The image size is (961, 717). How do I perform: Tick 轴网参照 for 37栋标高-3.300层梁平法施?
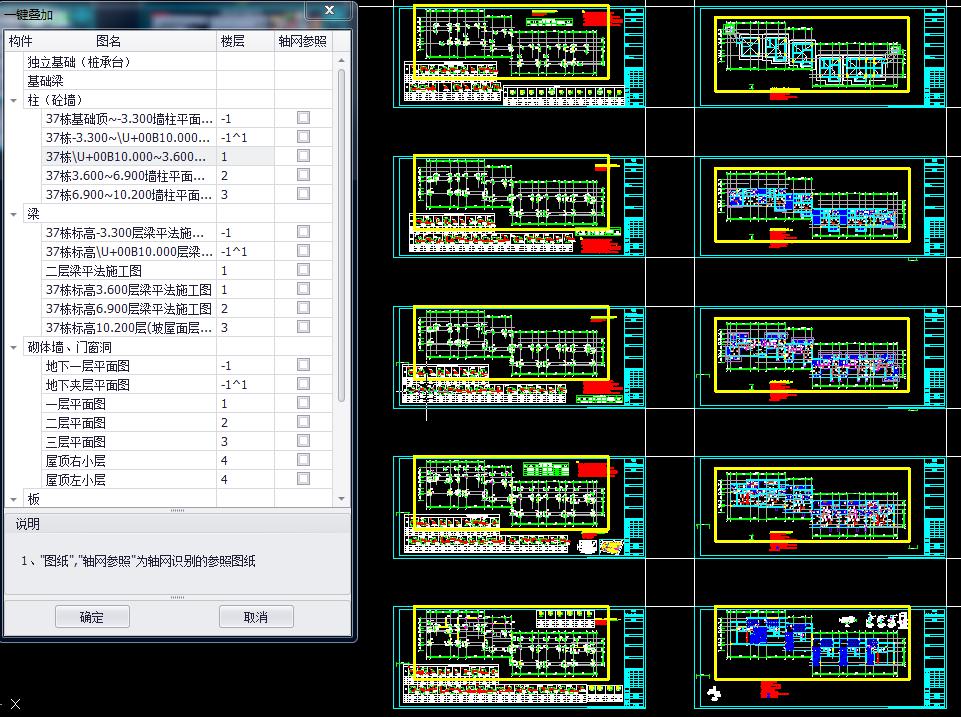point(303,232)
